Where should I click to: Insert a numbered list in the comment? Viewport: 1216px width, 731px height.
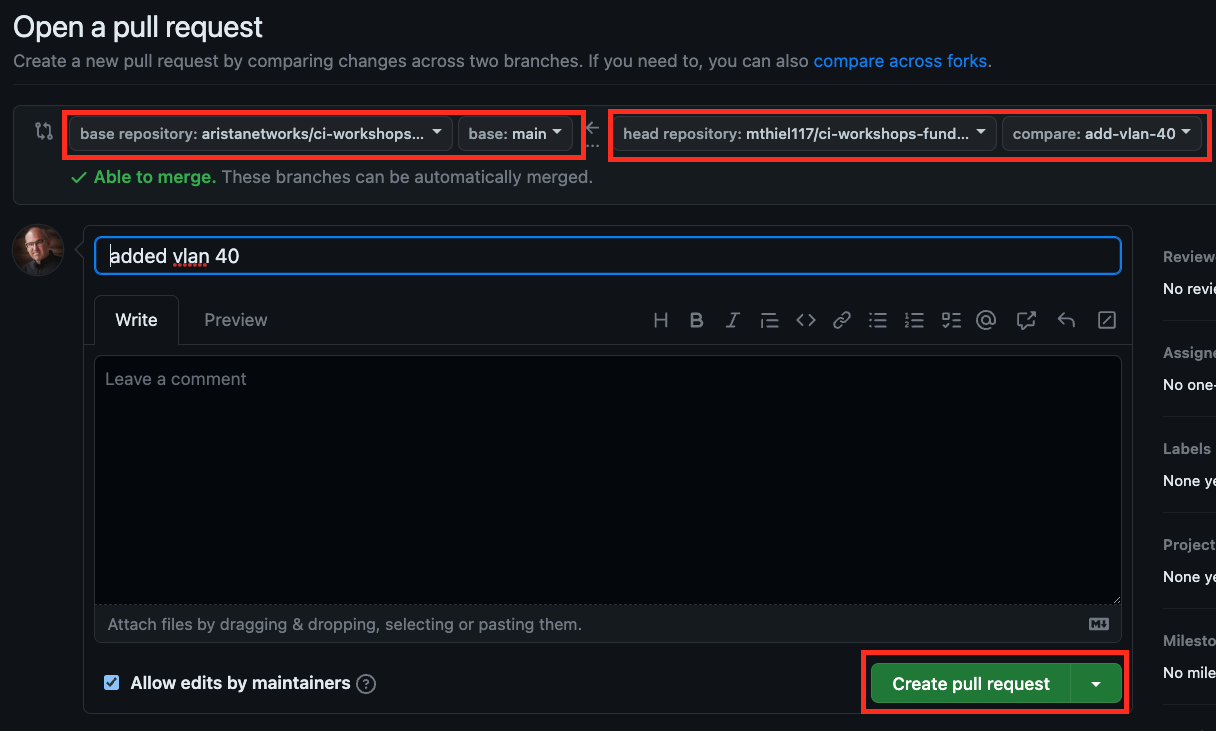click(x=914, y=320)
